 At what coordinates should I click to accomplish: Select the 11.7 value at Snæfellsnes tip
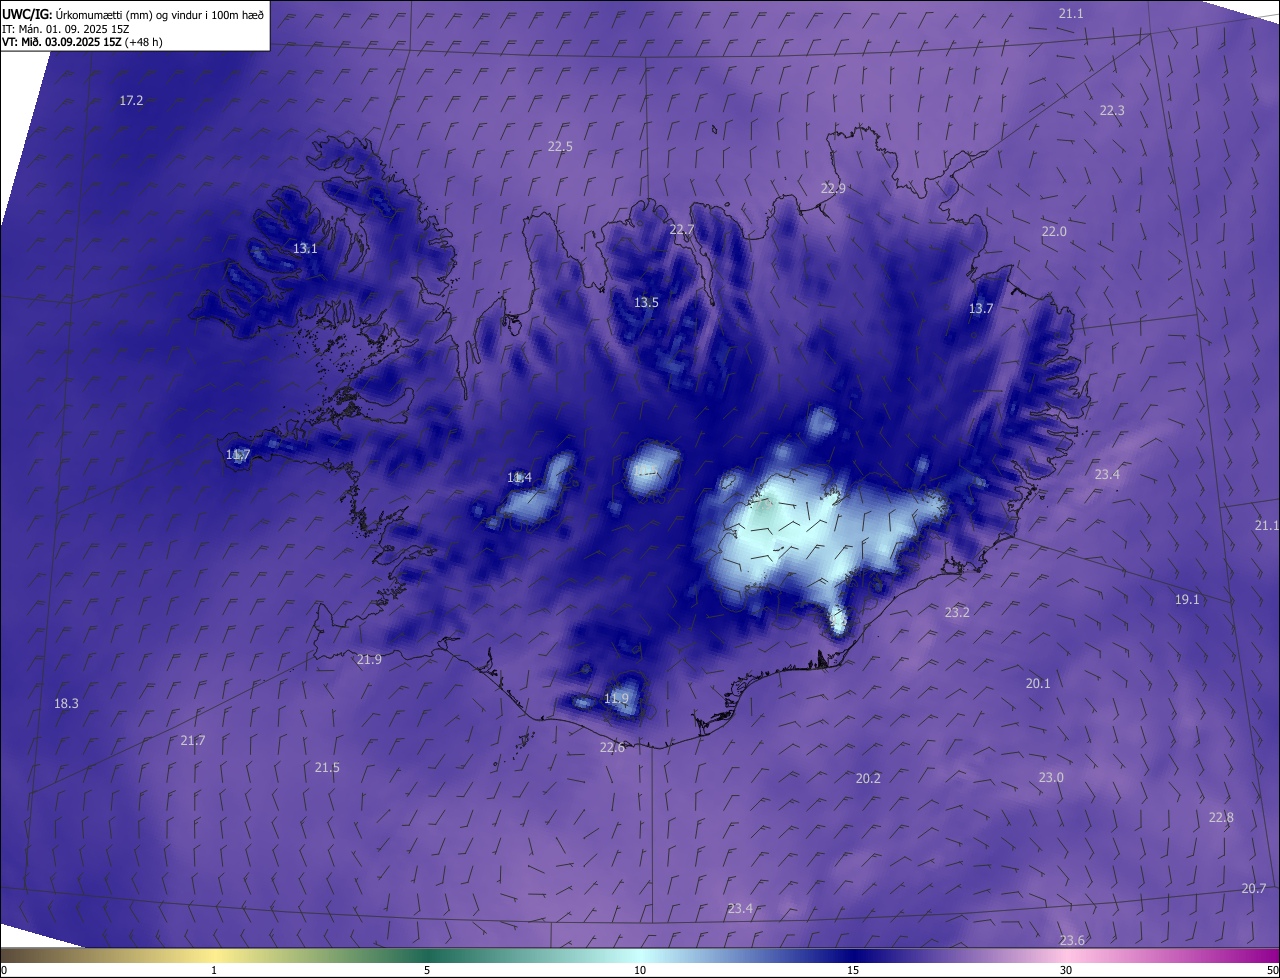[x=238, y=454]
